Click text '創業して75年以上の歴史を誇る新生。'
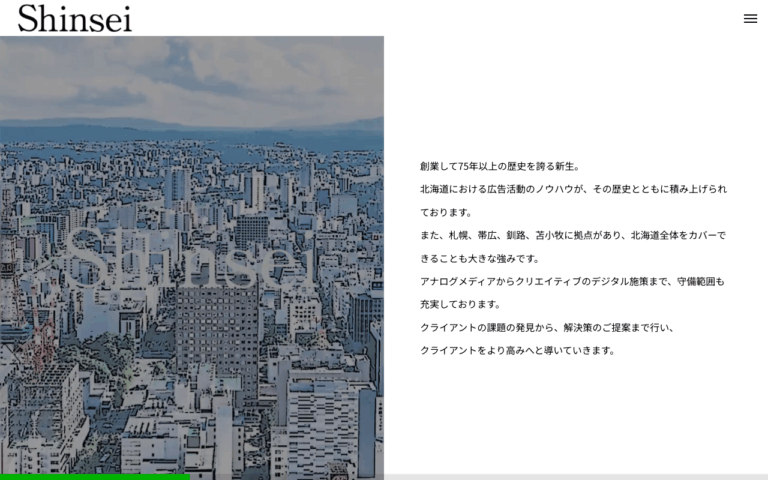768x480 pixels. coord(500,167)
